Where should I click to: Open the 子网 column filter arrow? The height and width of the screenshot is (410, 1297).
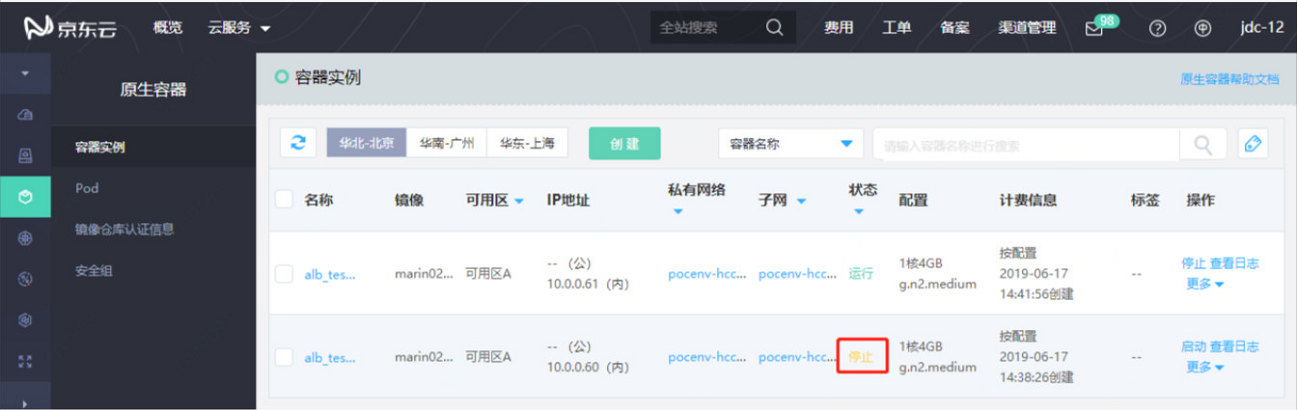pos(801,201)
